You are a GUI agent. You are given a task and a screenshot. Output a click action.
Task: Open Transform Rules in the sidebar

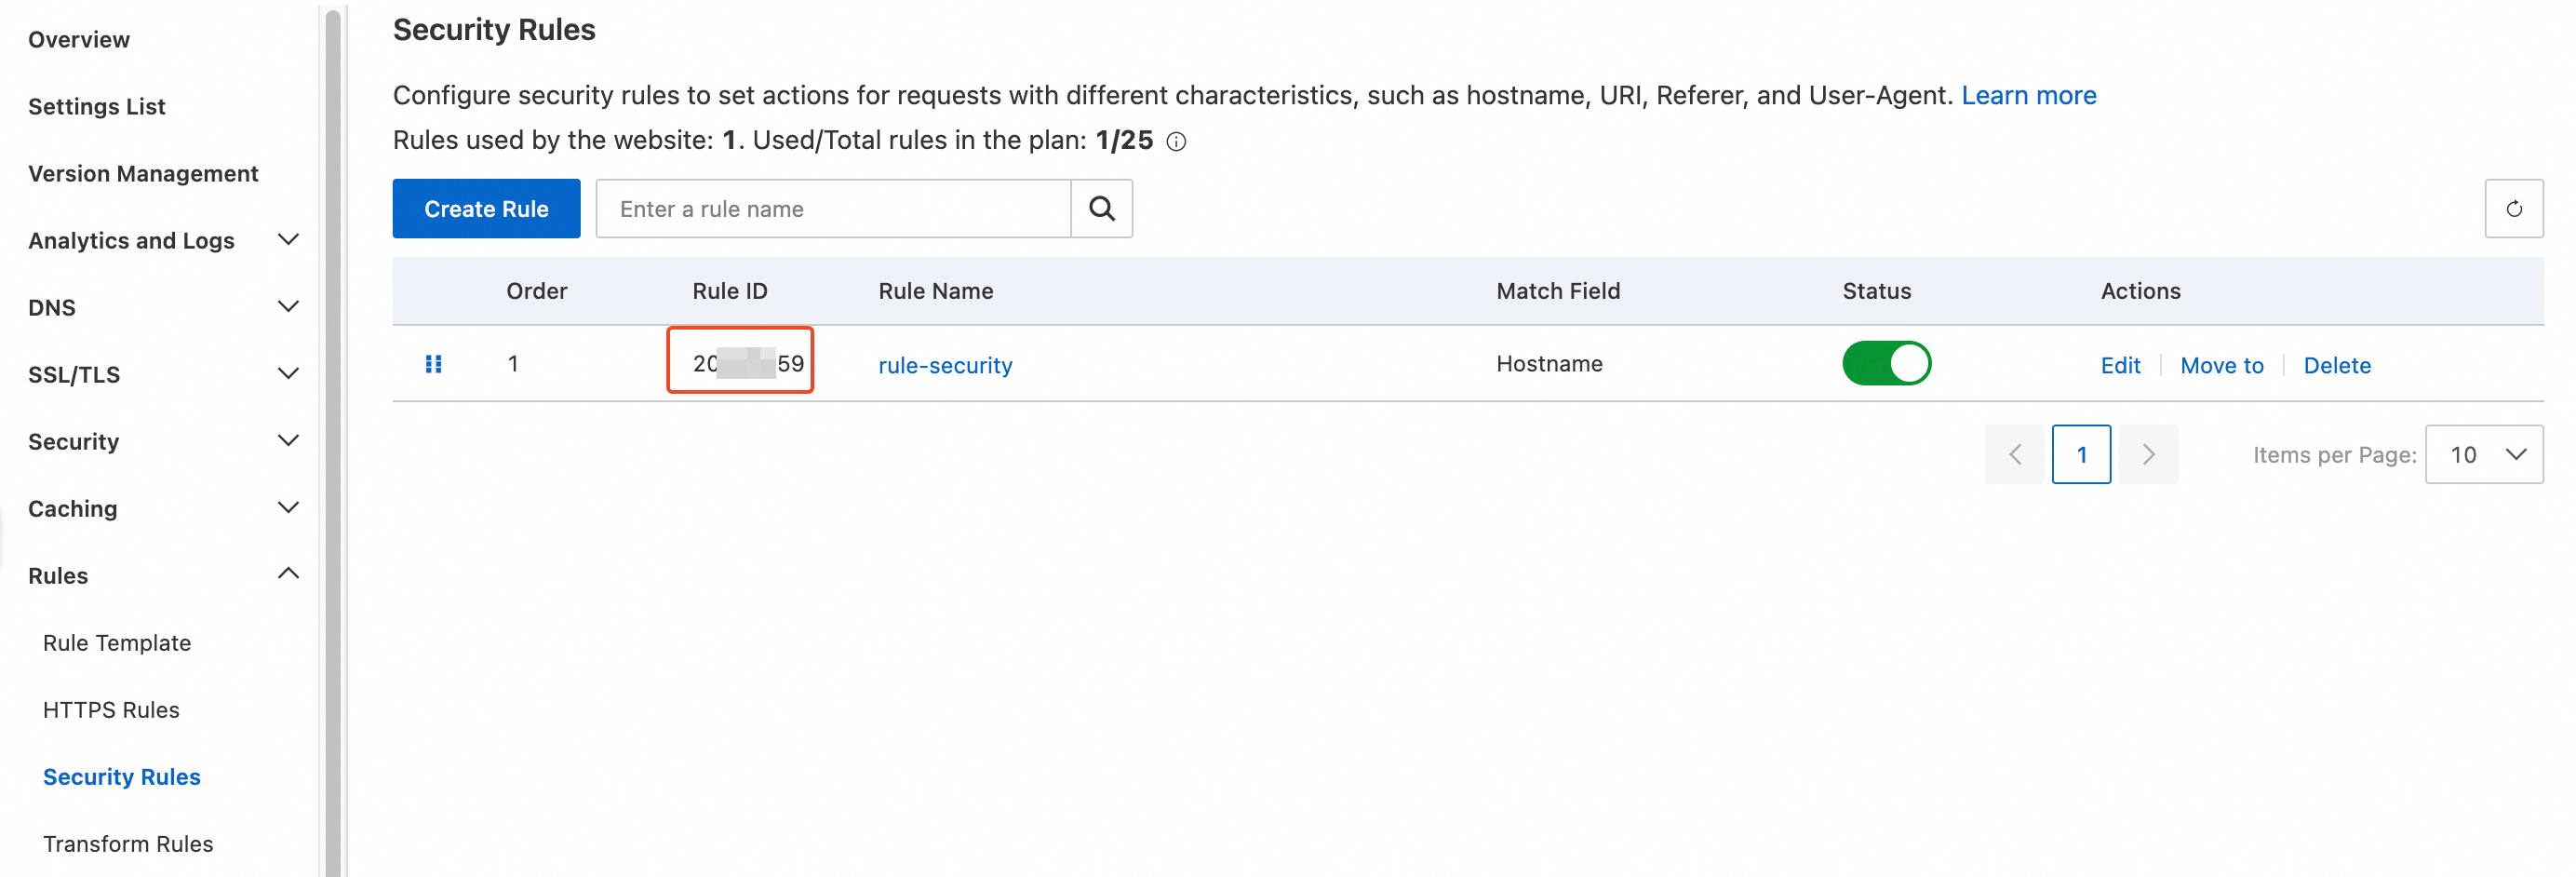tap(128, 844)
